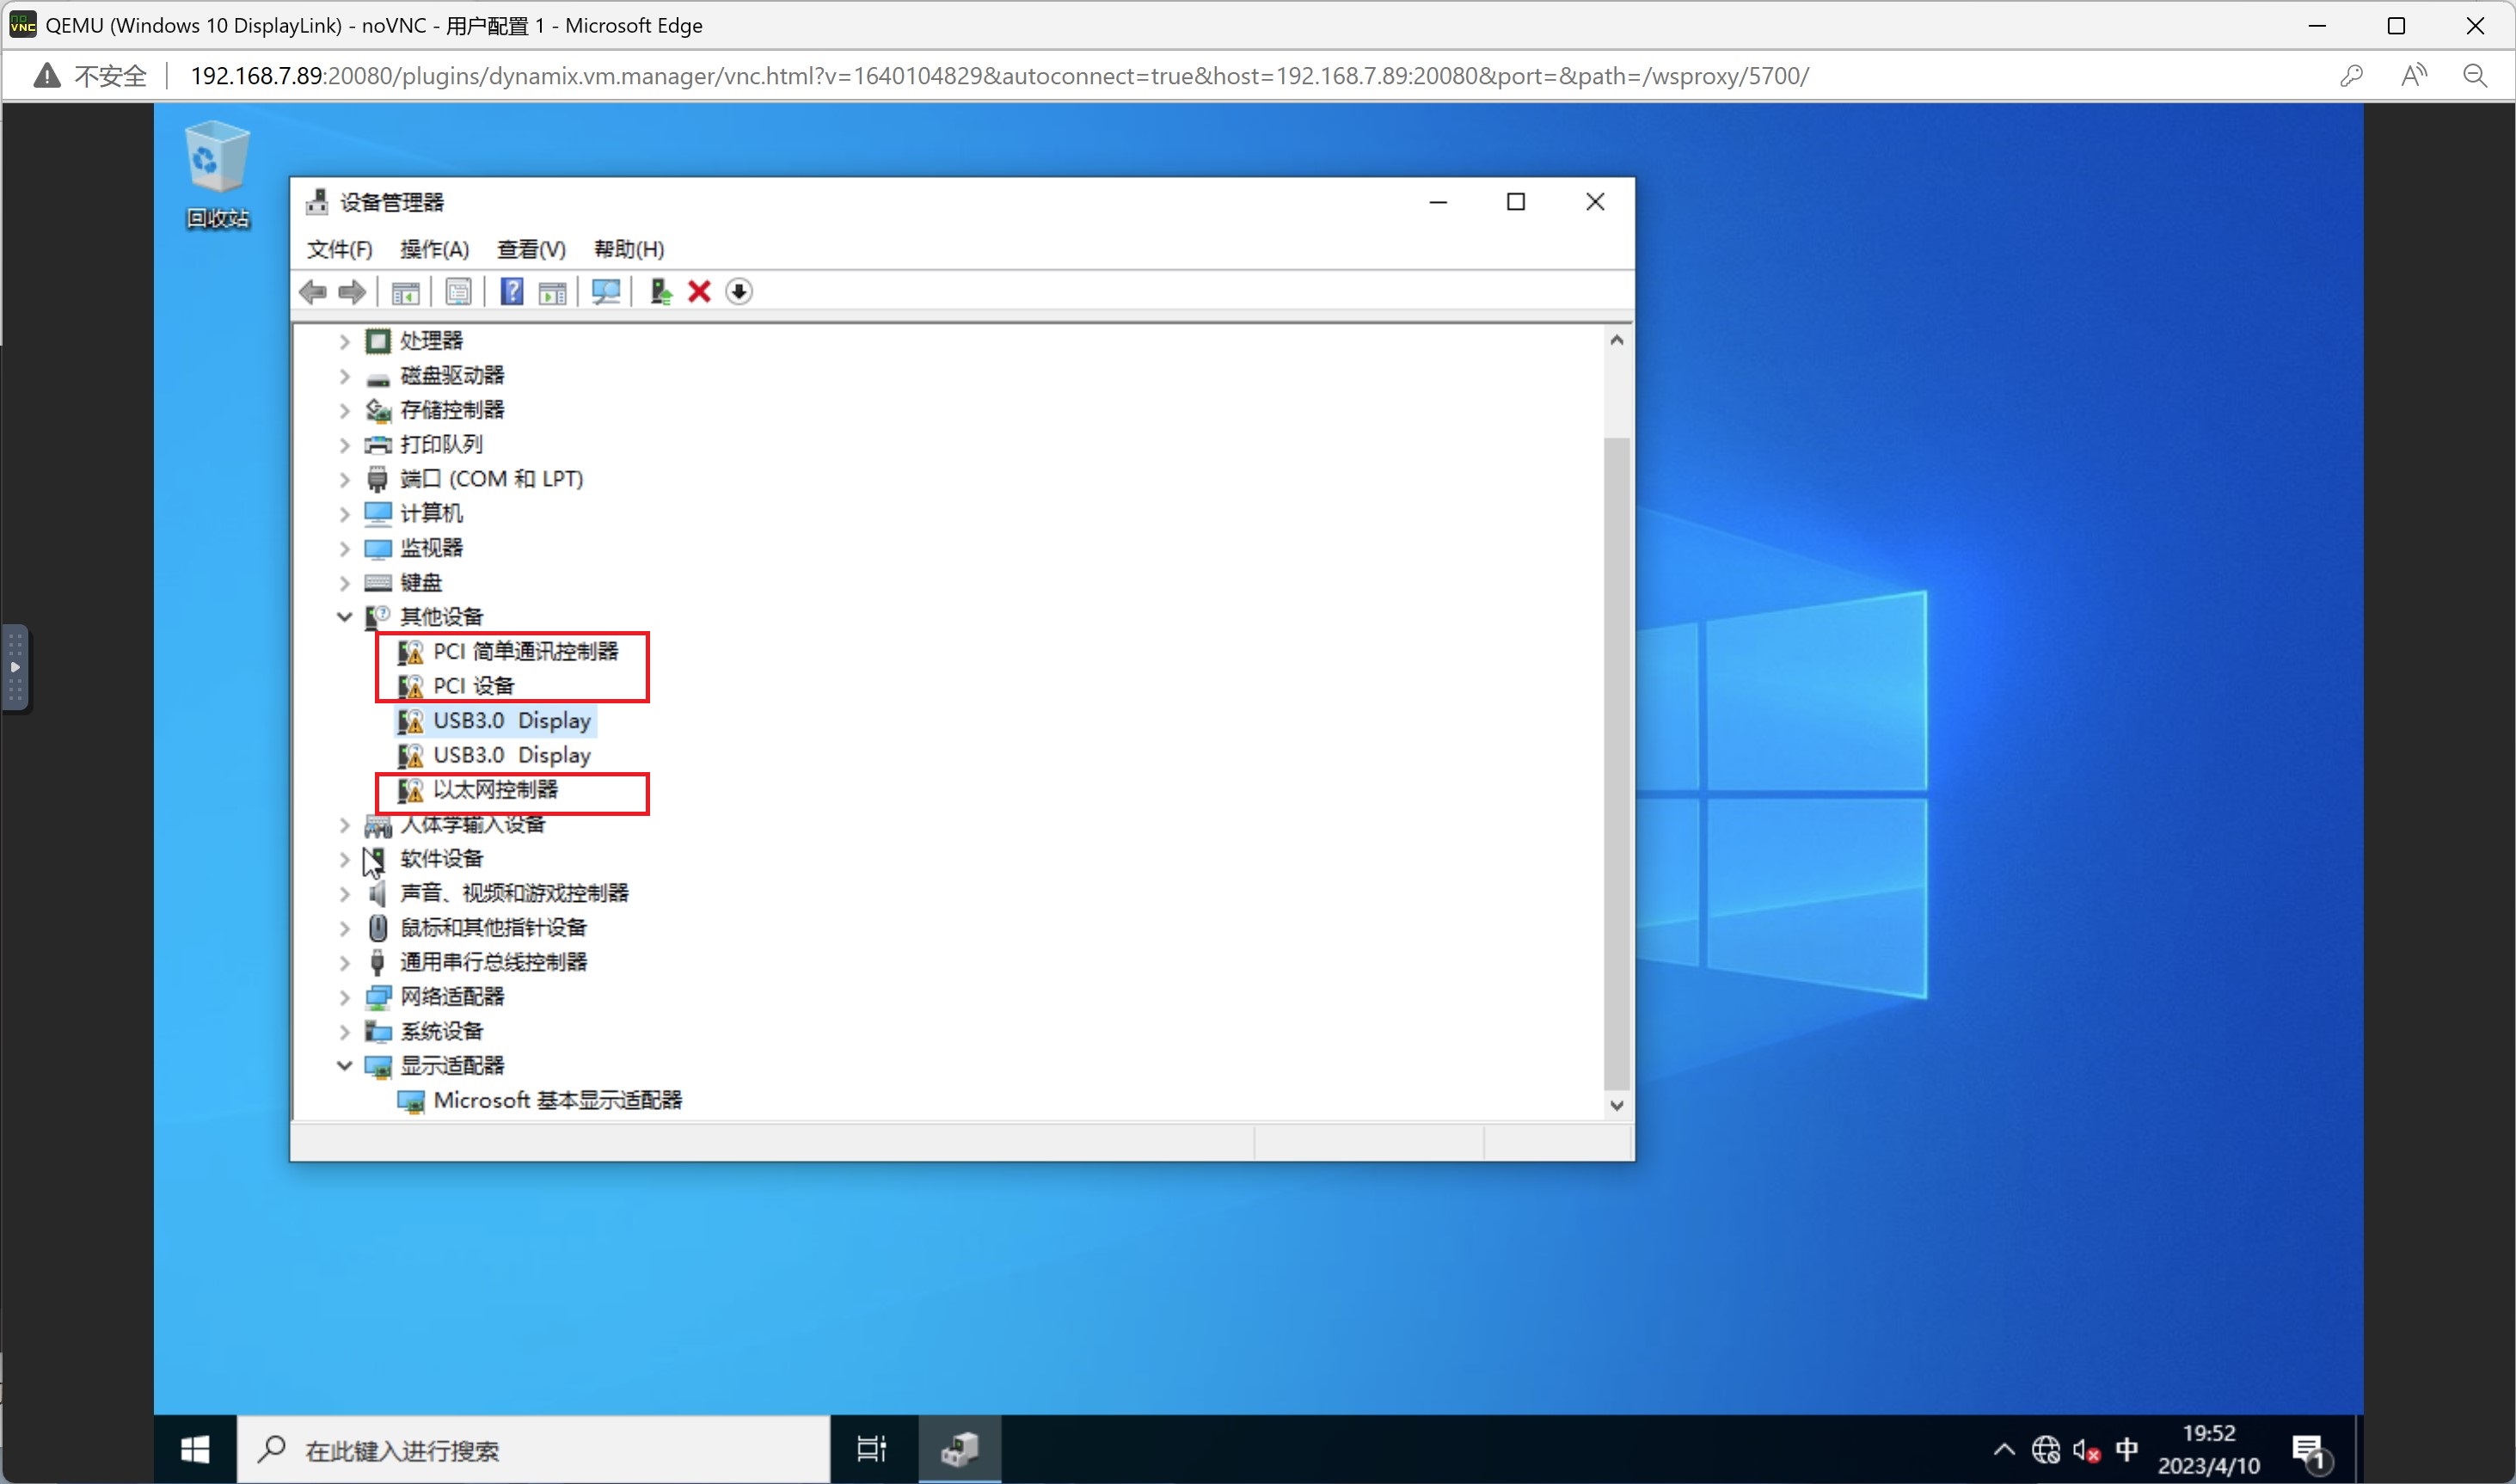This screenshot has height=1484, width=2516.
Task: Open the 操作(A) menu
Action: coord(434,250)
